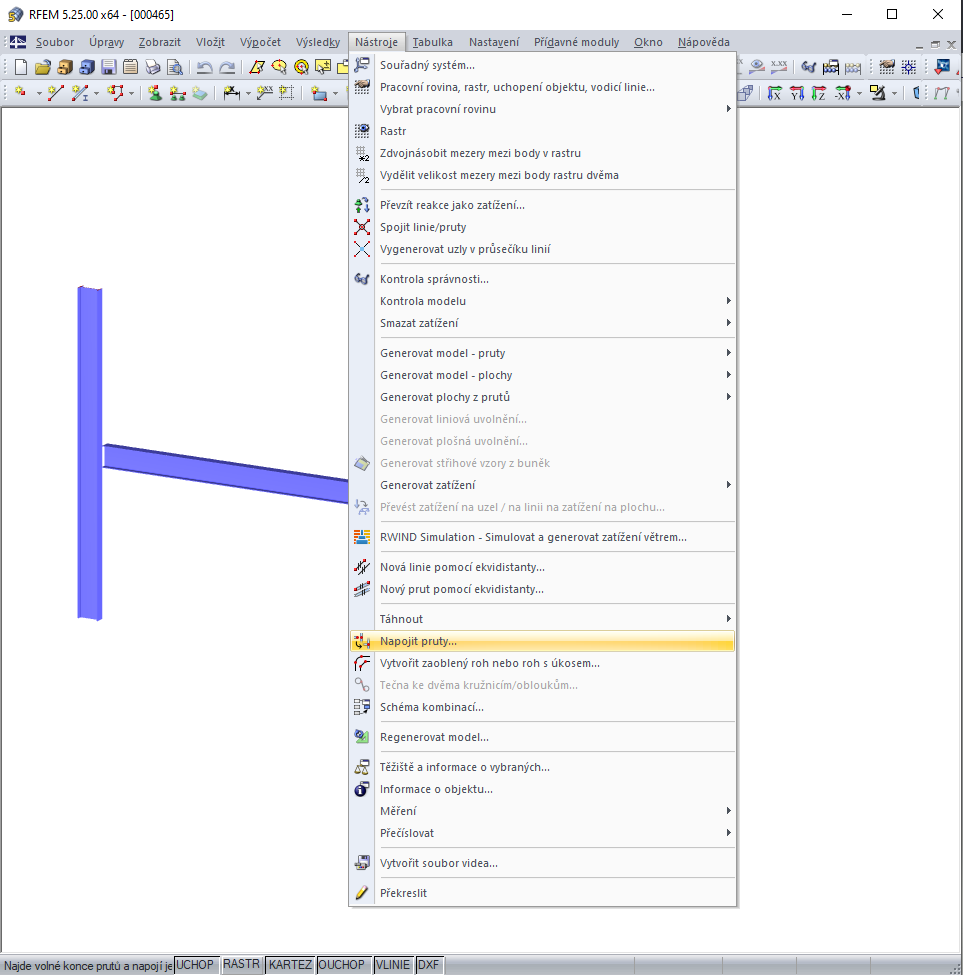Click the New line support icon
This screenshot has height=975, width=963.
point(177,93)
